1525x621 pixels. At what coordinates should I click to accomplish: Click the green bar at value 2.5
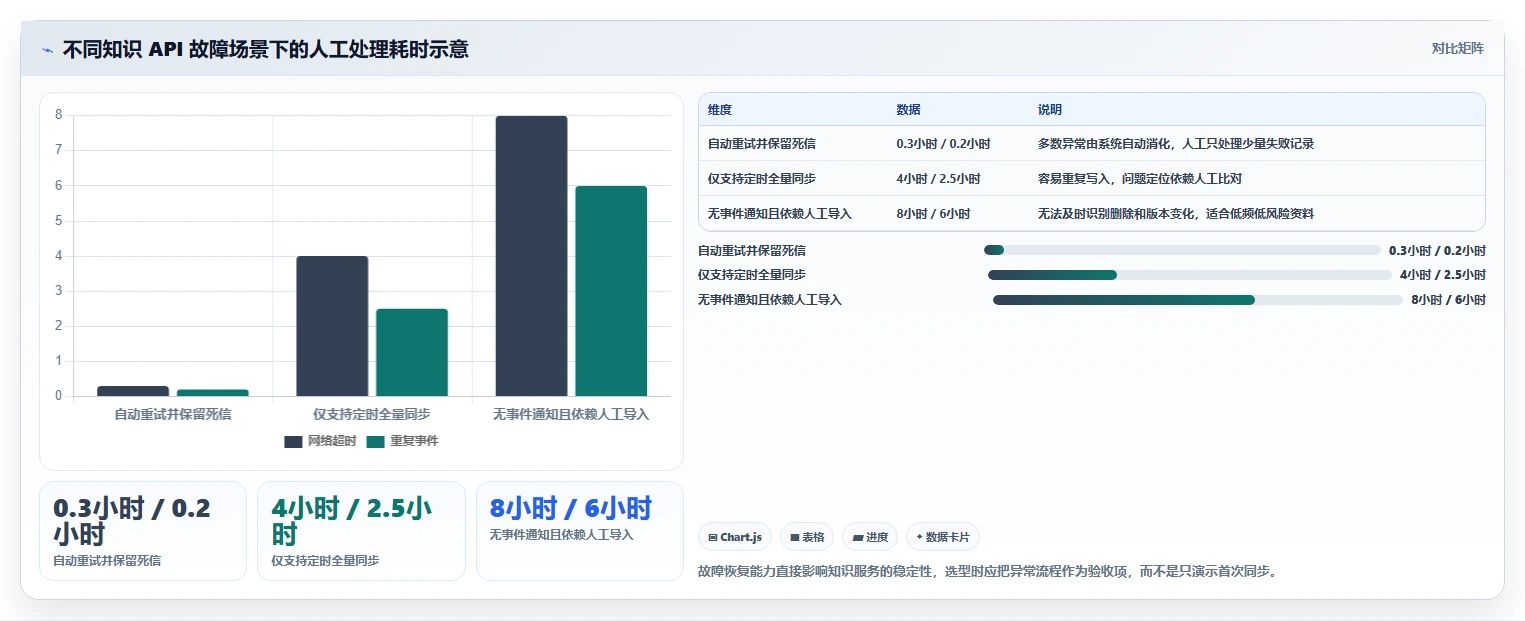(x=412, y=352)
